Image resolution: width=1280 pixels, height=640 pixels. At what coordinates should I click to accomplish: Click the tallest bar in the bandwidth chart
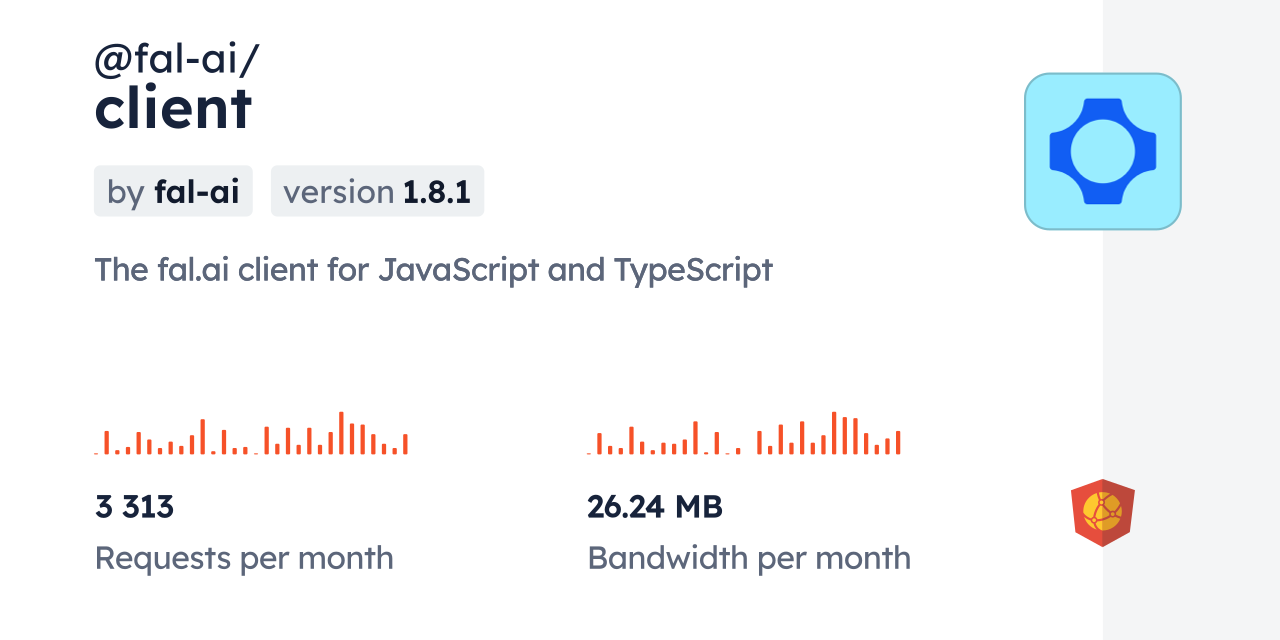click(x=834, y=433)
